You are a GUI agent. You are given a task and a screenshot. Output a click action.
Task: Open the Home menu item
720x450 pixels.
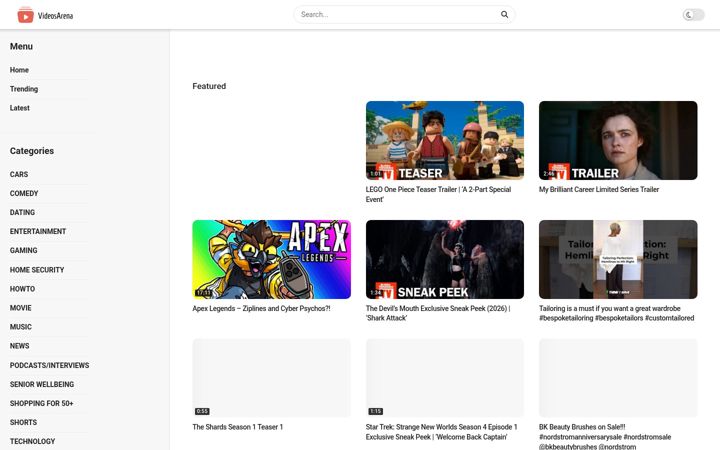pyautogui.click(x=19, y=70)
